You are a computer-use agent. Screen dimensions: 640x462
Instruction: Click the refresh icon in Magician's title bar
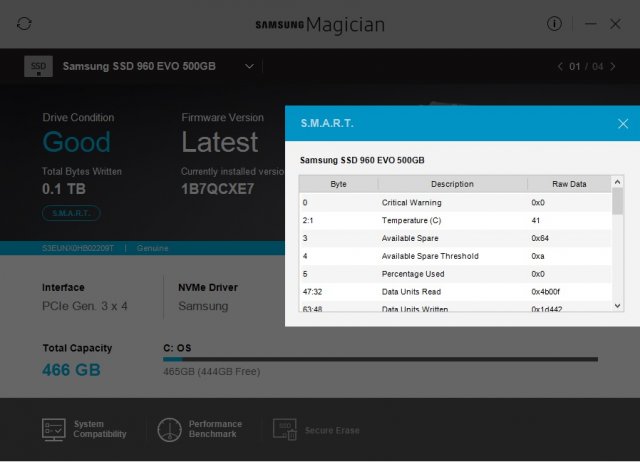point(24,24)
